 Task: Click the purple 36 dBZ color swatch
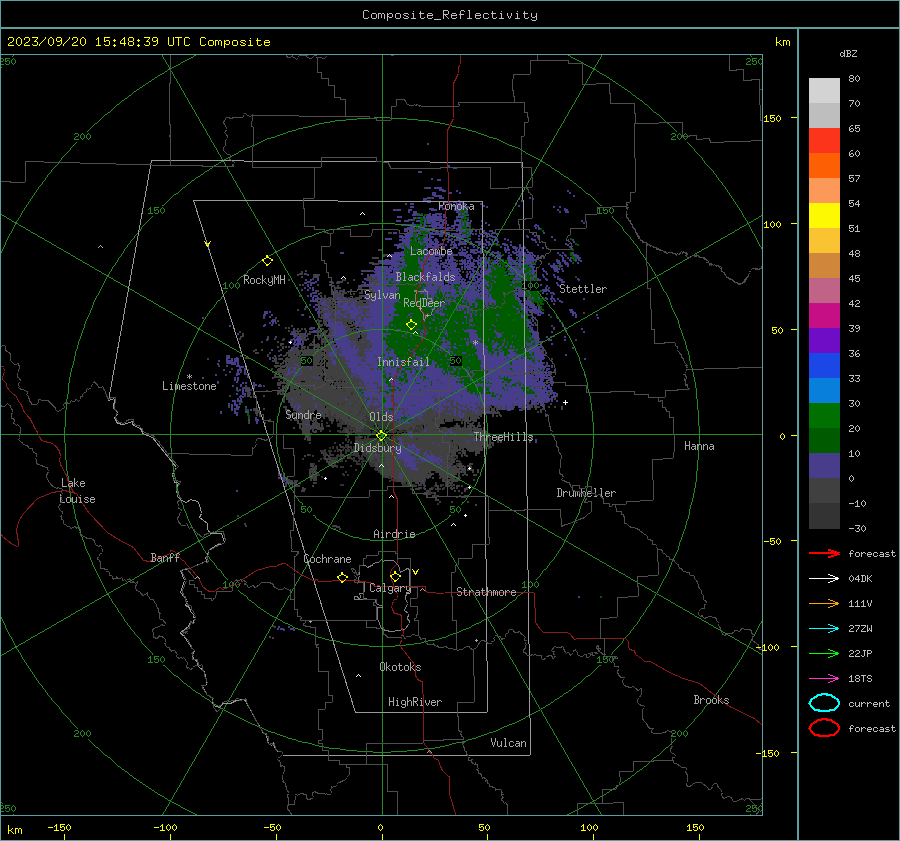[824, 340]
